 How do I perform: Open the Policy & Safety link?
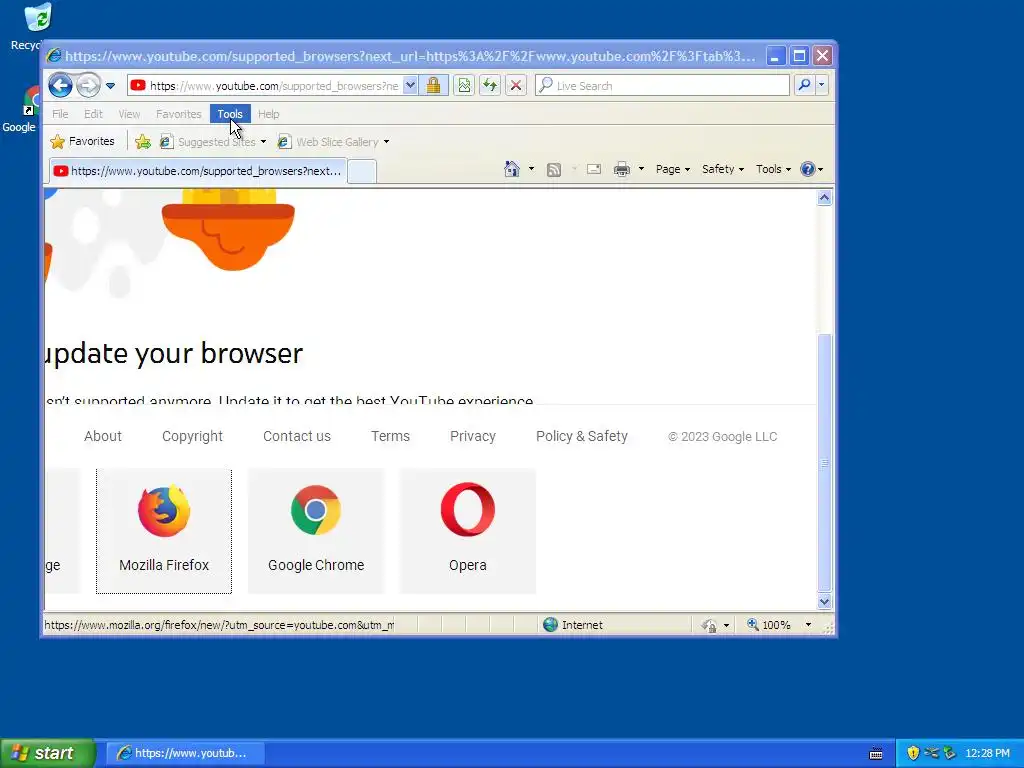pos(581,436)
